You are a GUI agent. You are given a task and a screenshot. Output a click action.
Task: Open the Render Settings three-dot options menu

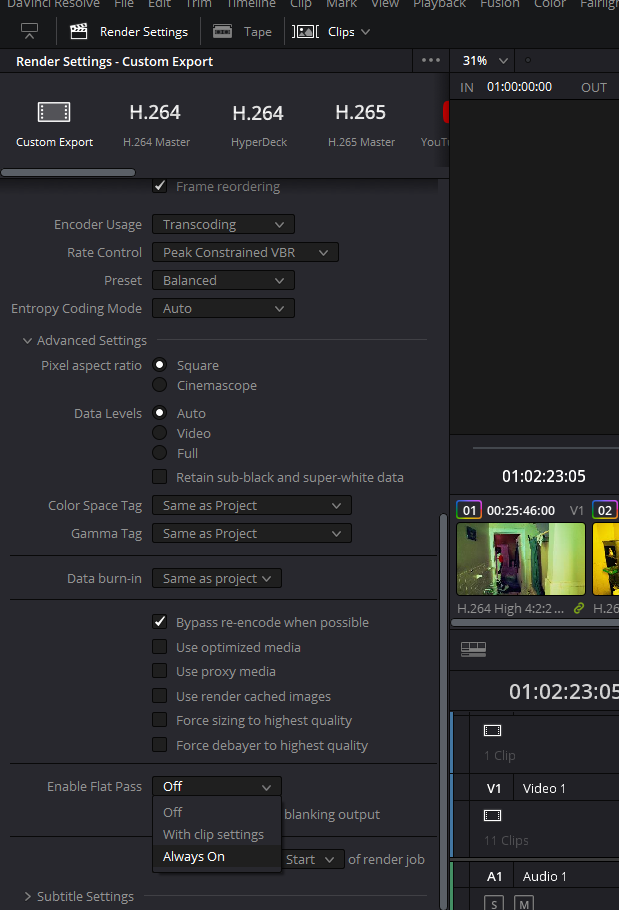point(430,60)
